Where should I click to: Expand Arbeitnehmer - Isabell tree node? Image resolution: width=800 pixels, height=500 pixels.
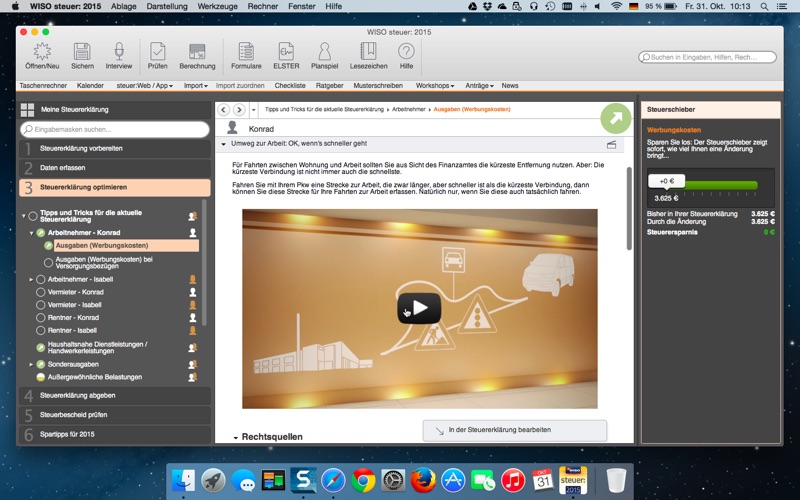click(31, 280)
